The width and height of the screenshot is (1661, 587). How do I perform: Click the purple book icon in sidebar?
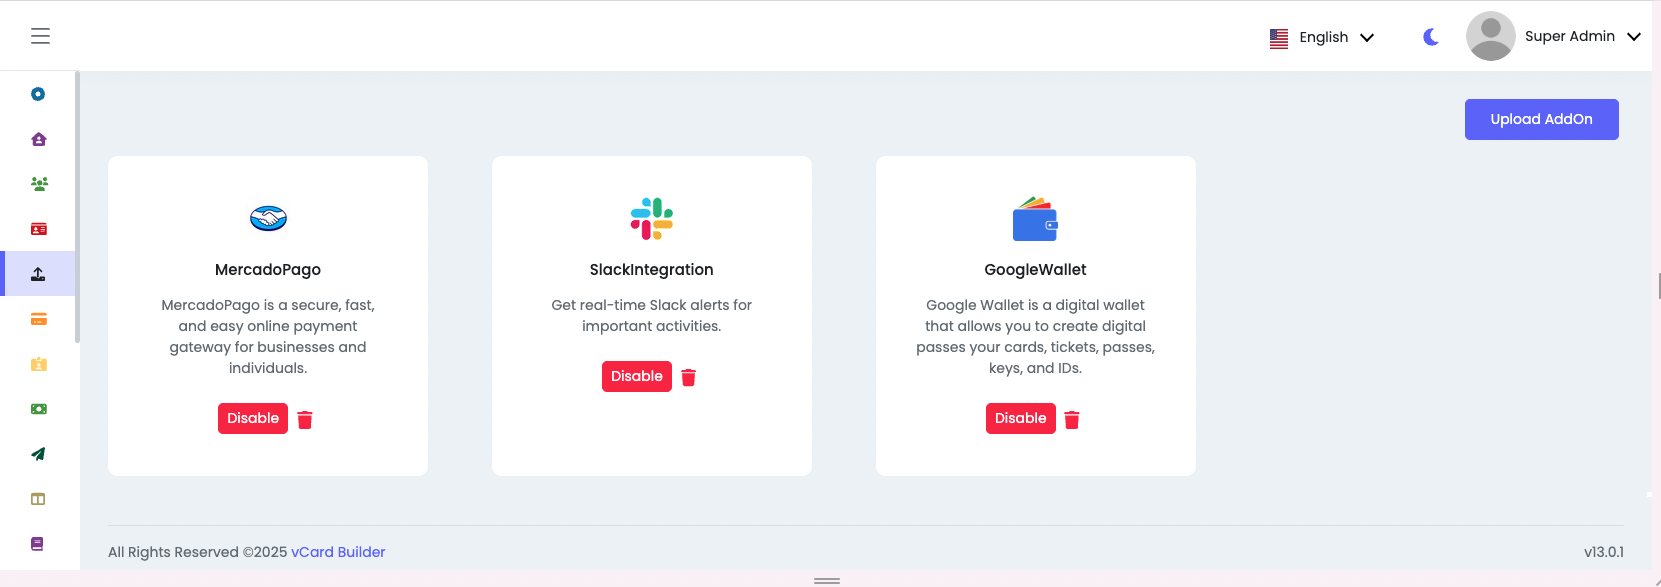click(37, 543)
